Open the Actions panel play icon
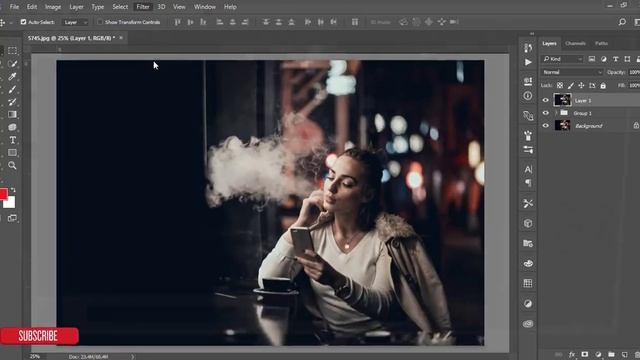The image size is (640, 360). (528, 62)
